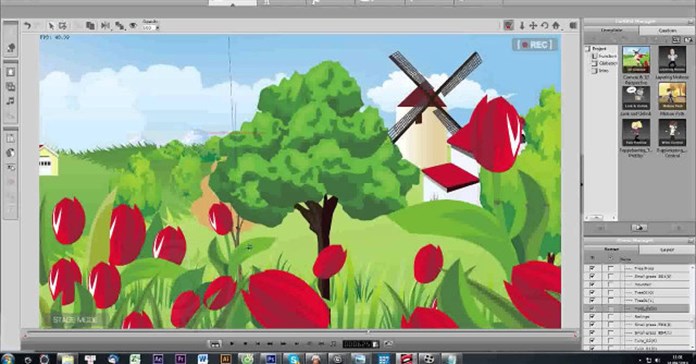Select the Function tree item
This screenshot has width=696, height=364.
(607, 56)
